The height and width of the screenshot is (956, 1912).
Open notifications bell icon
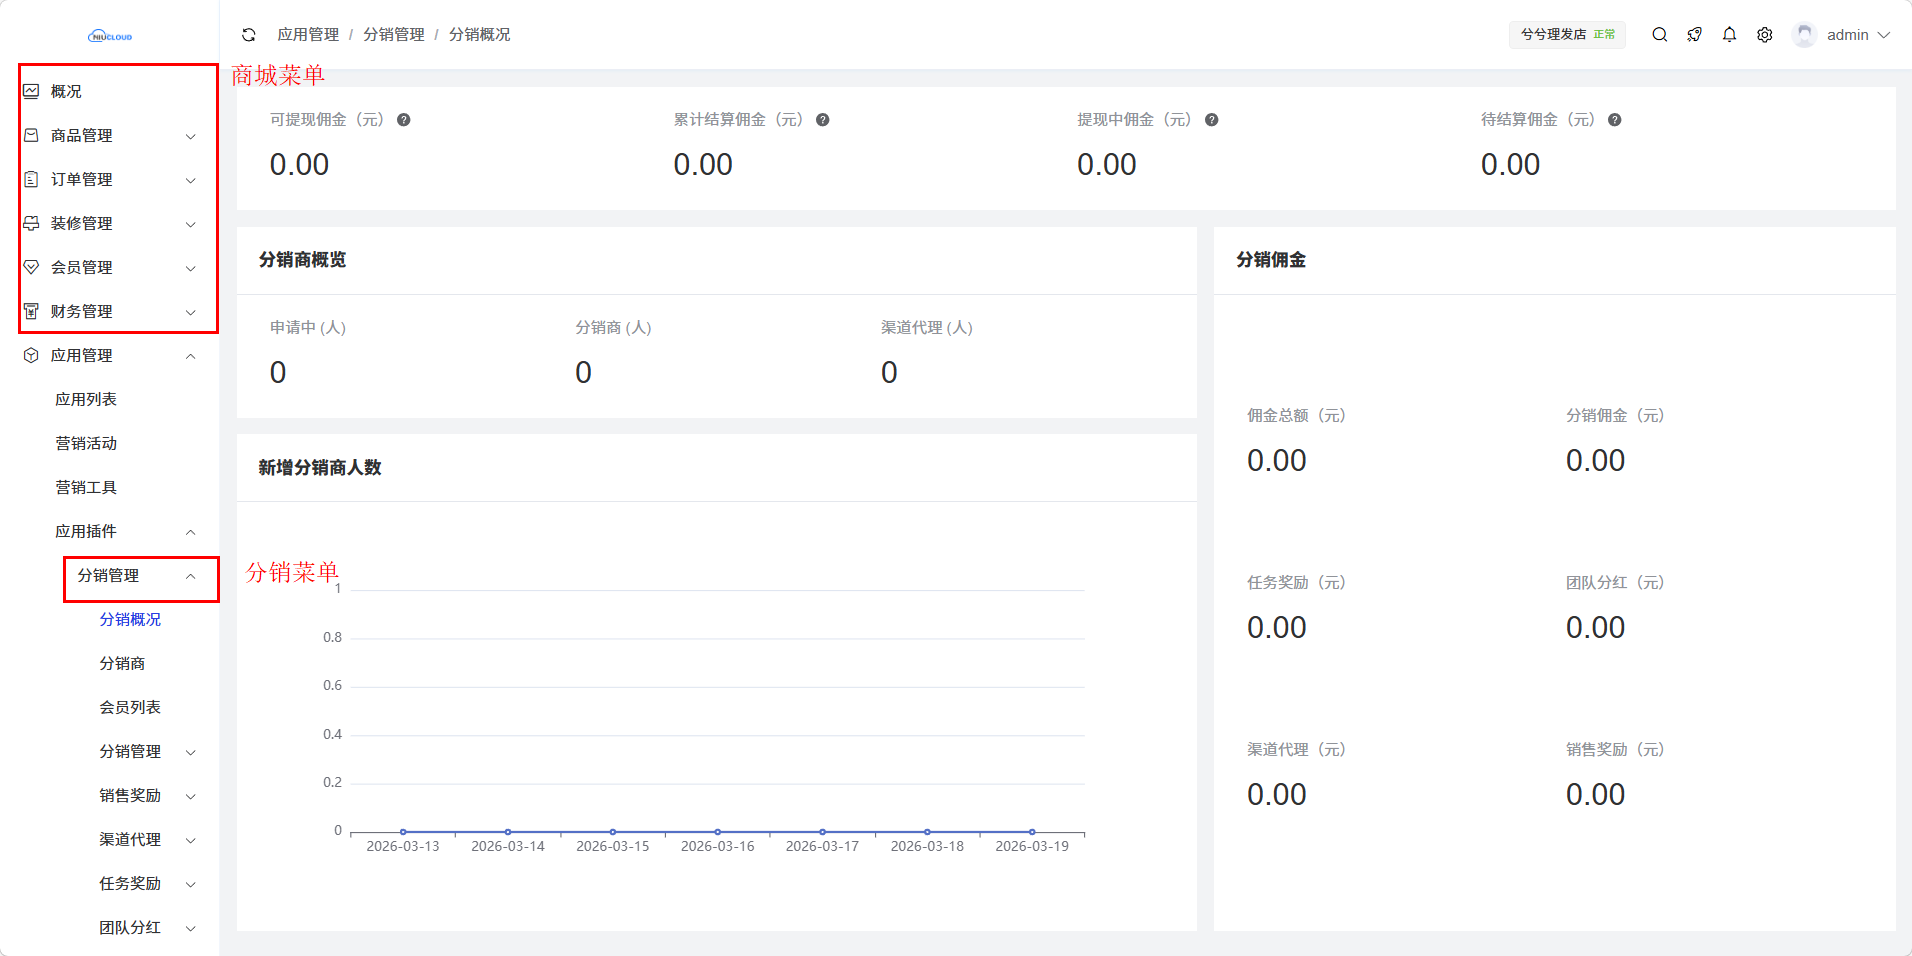click(x=1729, y=35)
